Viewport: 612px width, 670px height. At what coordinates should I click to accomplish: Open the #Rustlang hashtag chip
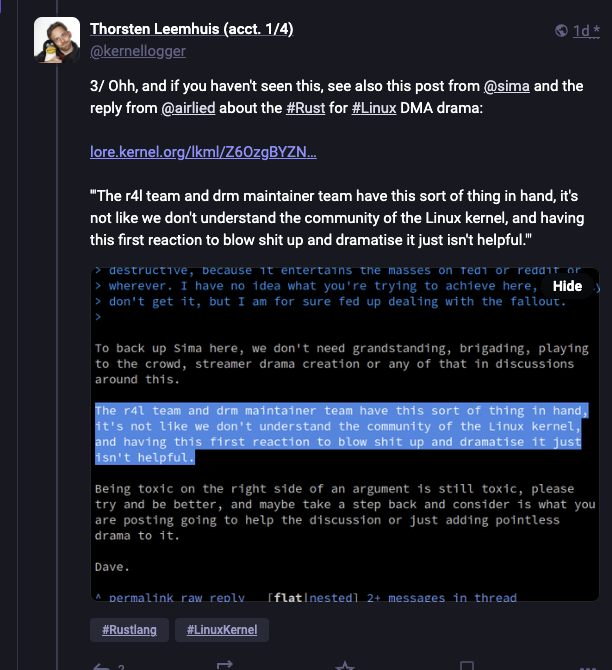click(129, 630)
